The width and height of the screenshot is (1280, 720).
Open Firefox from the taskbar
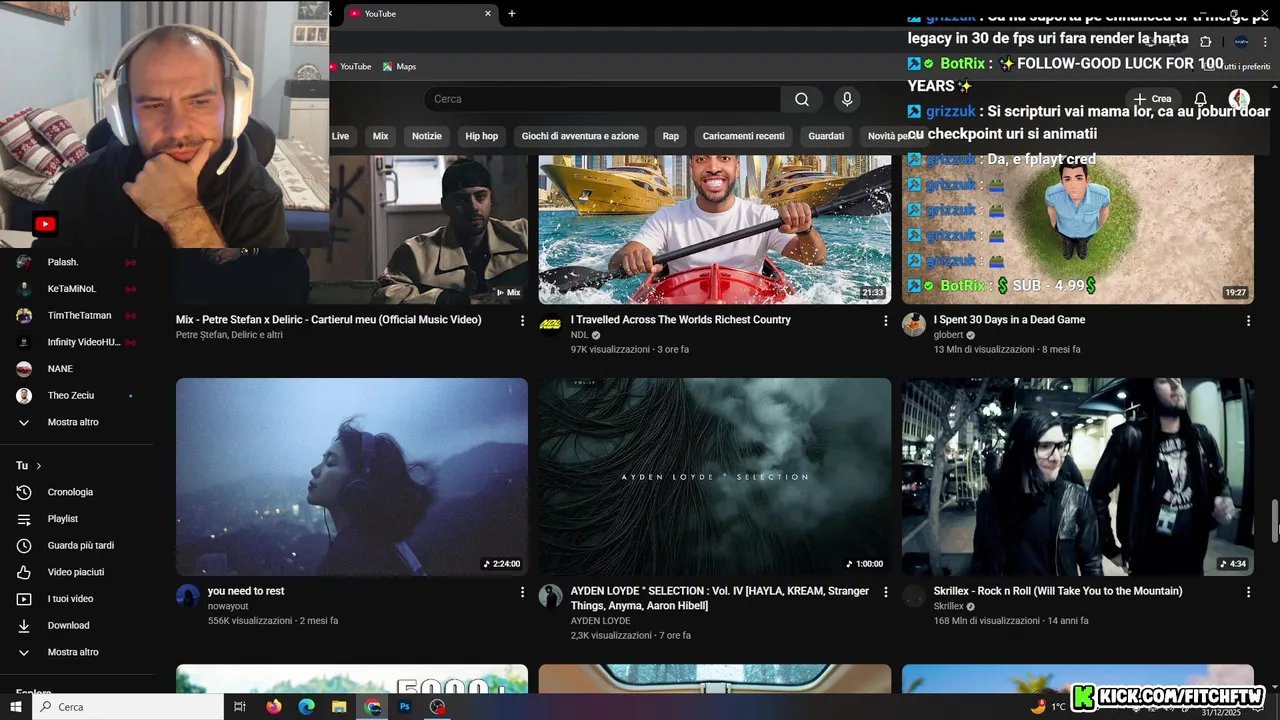point(274,706)
